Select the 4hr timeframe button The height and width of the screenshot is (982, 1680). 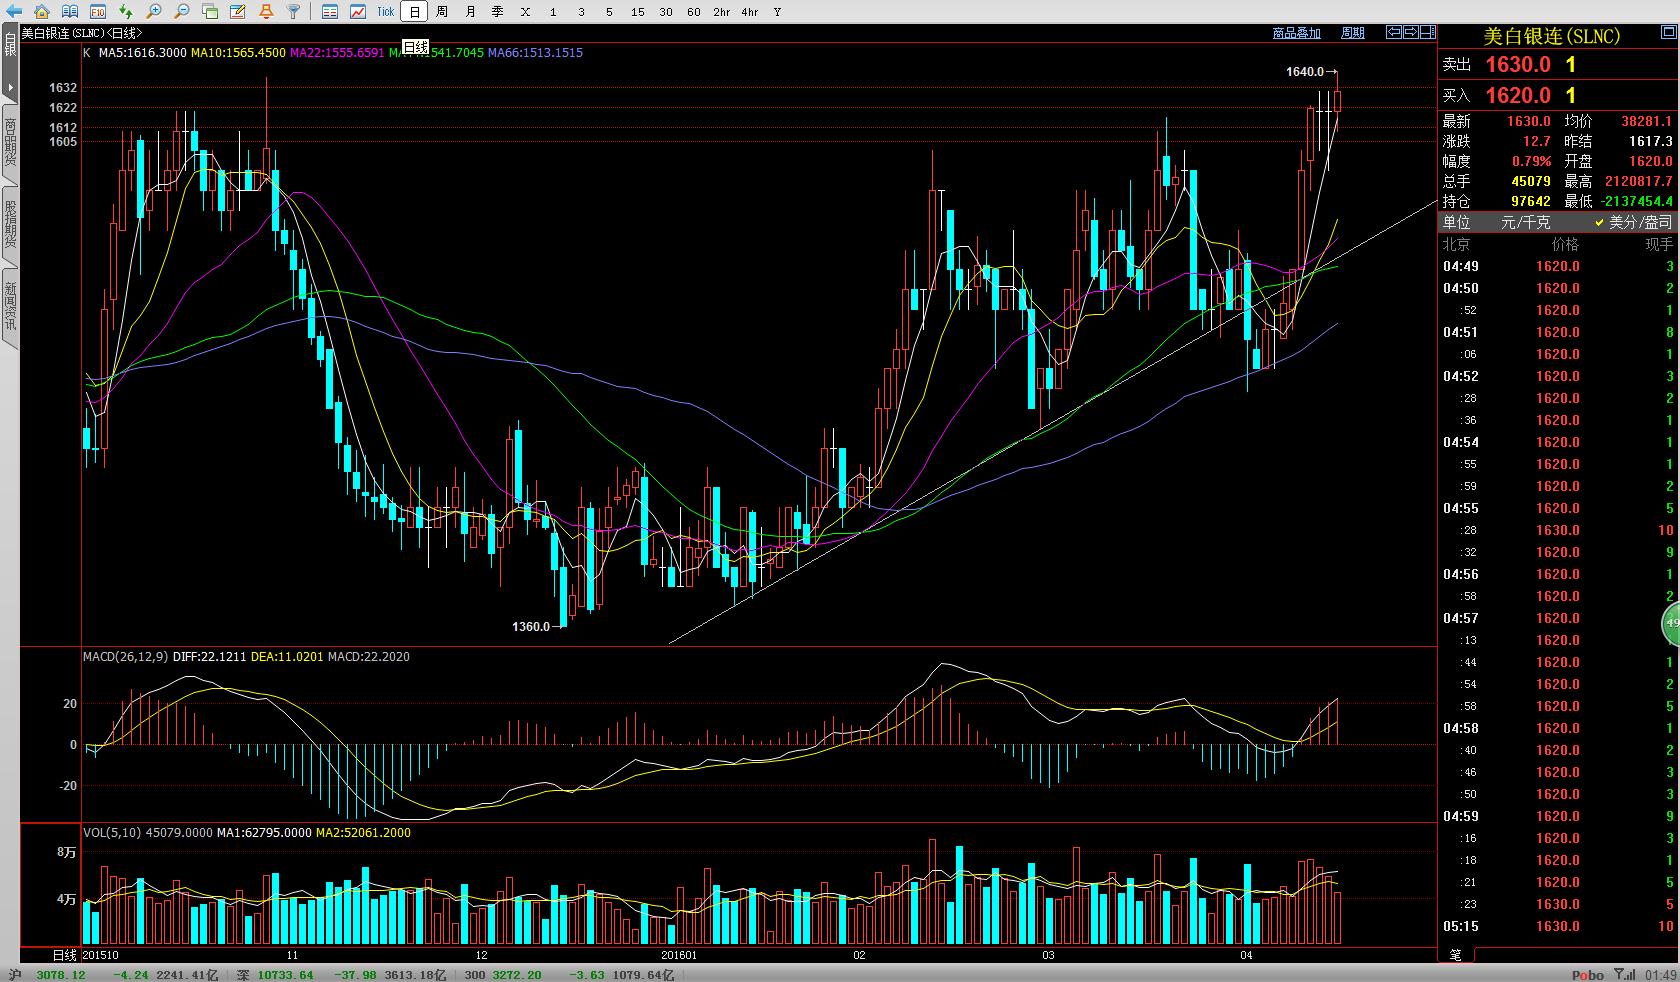coord(749,12)
